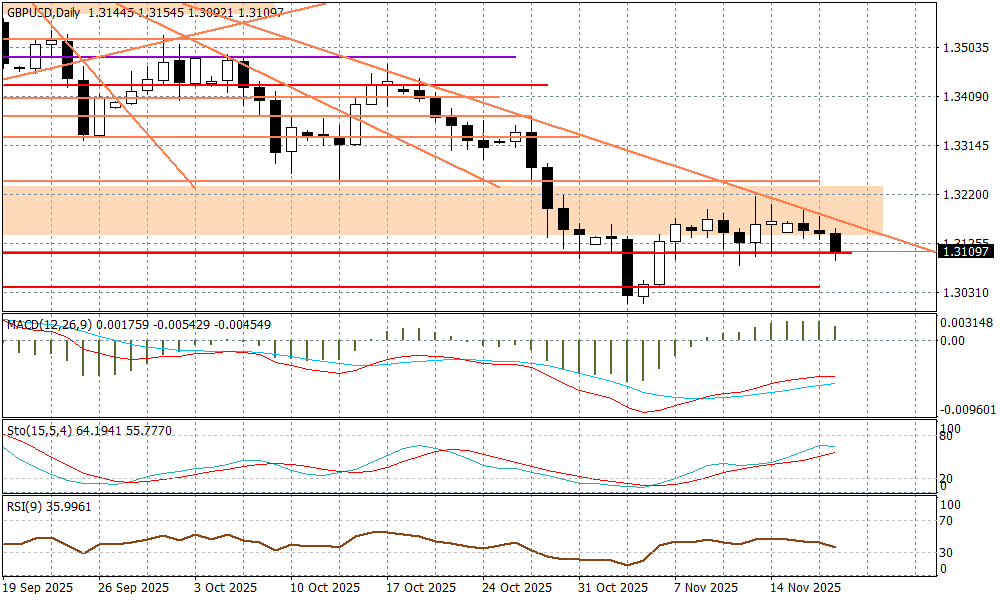This screenshot has height=600, width=1000.
Task: Select the orange shaded rectangle zone
Action: pyautogui.click(x=700, y=211)
